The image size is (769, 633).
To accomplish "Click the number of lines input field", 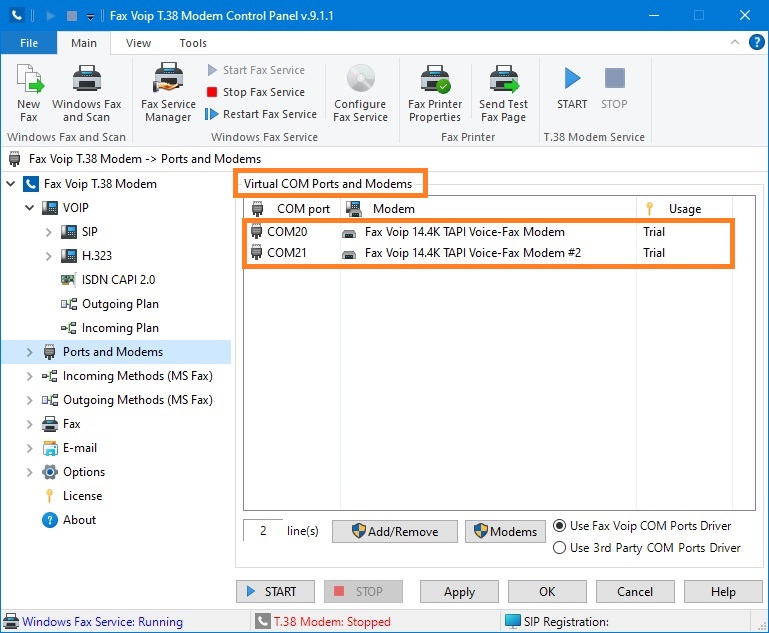I will pyautogui.click(x=263, y=531).
